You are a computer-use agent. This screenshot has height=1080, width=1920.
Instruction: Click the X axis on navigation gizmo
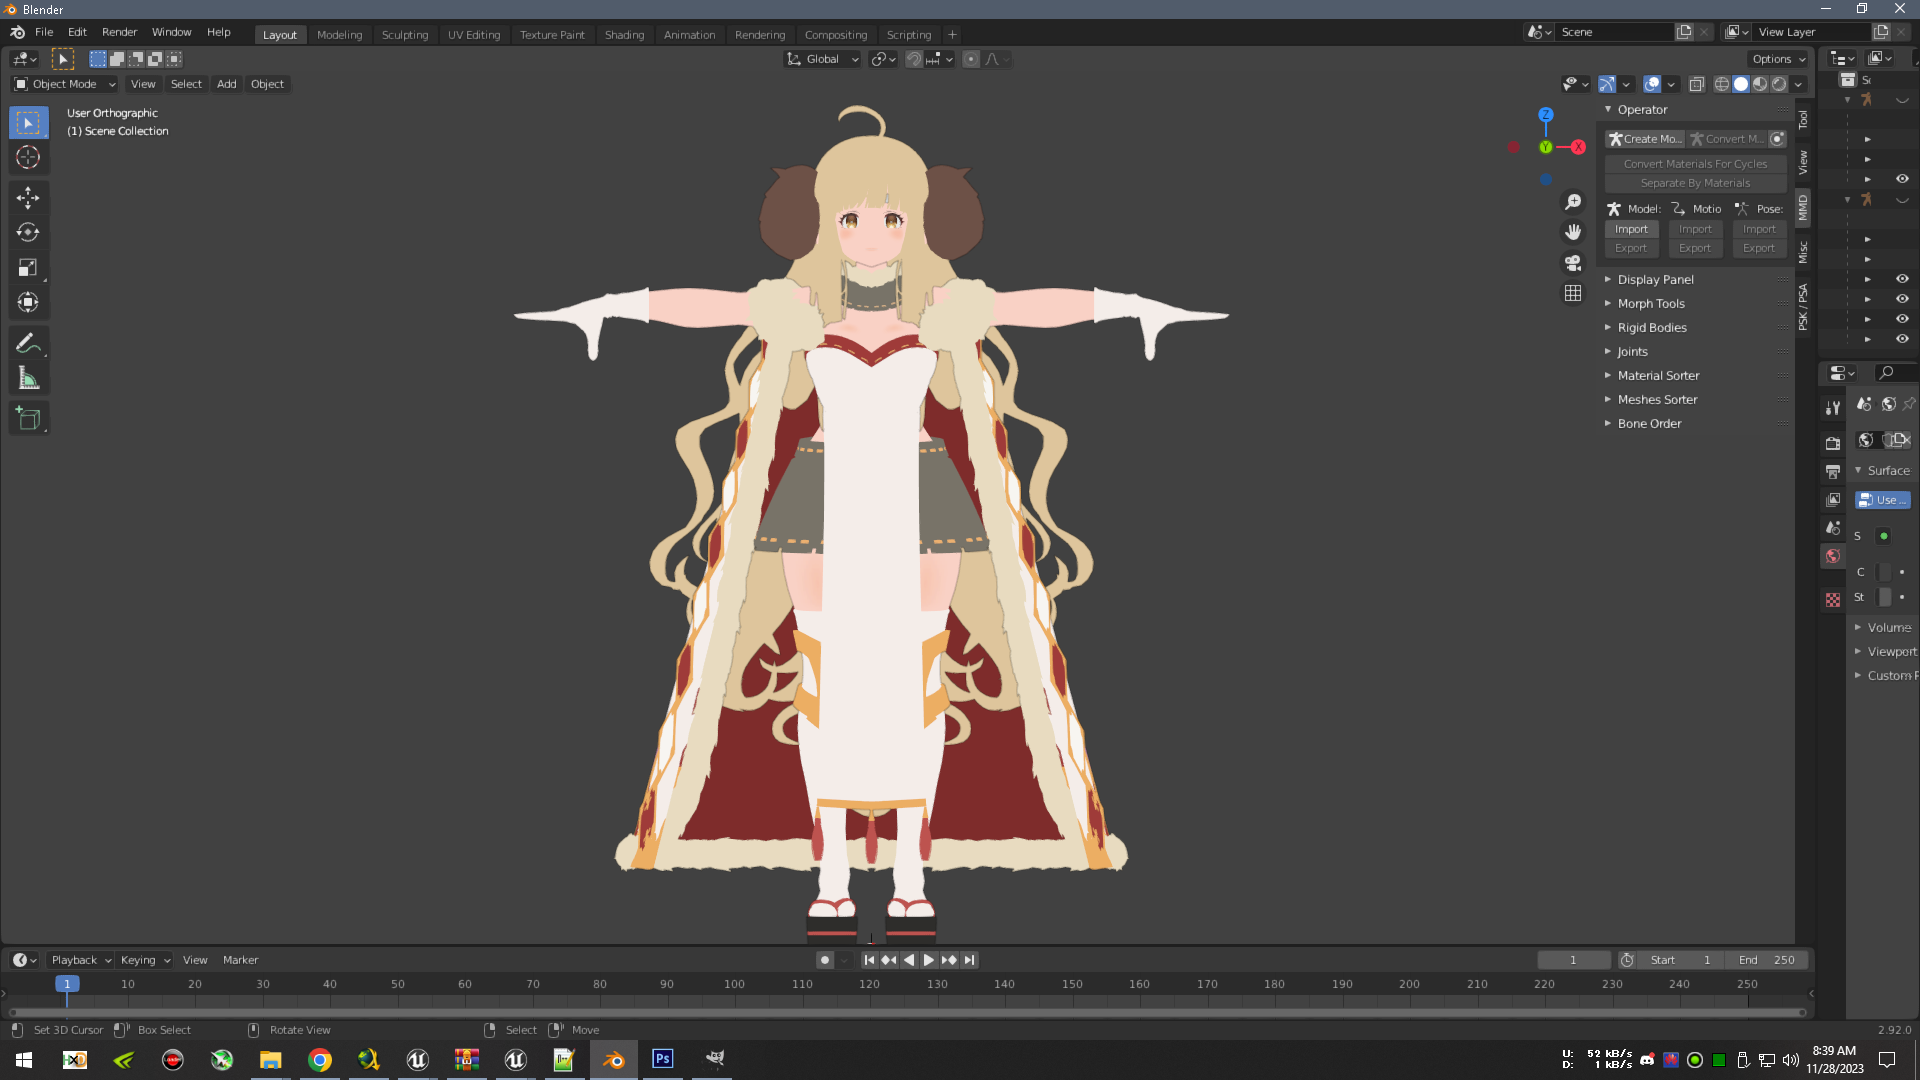click(x=1578, y=147)
